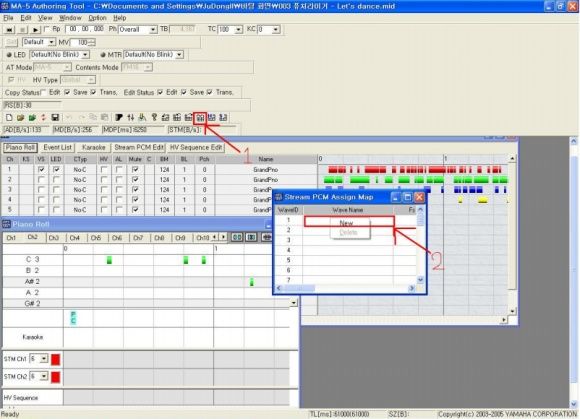Start playback with the play button
This screenshot has height=419, width=580.
35,30
